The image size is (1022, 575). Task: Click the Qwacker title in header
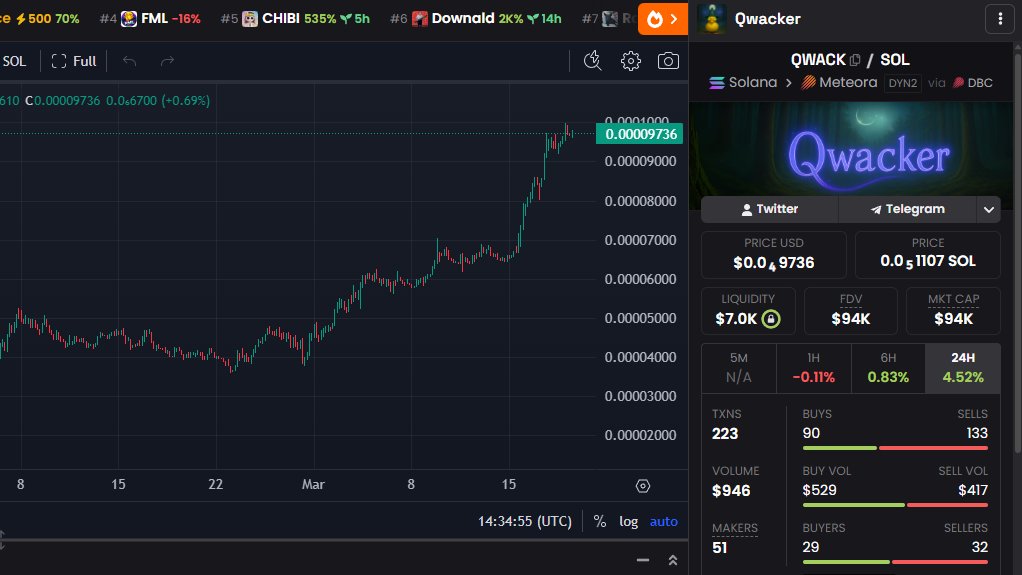pos(767,19)
